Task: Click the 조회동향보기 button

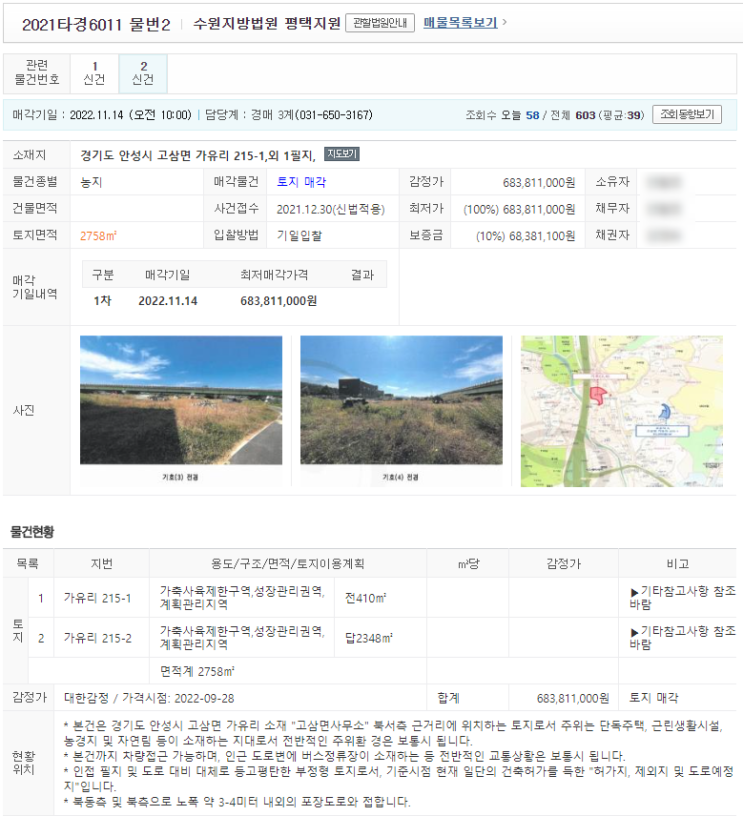Action: [x=687, y=114]
